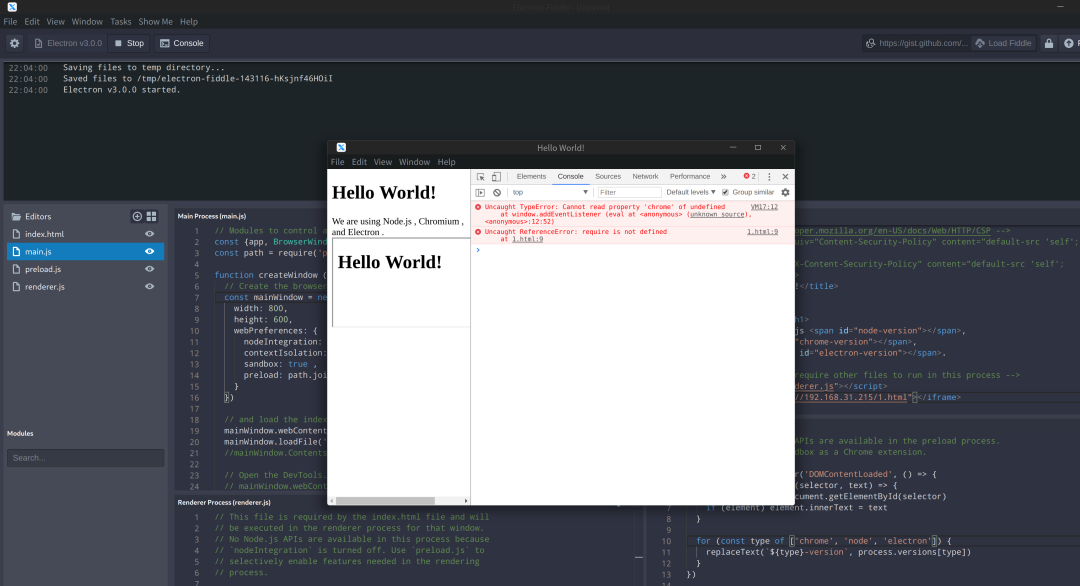Viewport: 1080px width, 586px height.
Task: Uncheck the Group similar checkbox
Action: (x=725, y=193)
